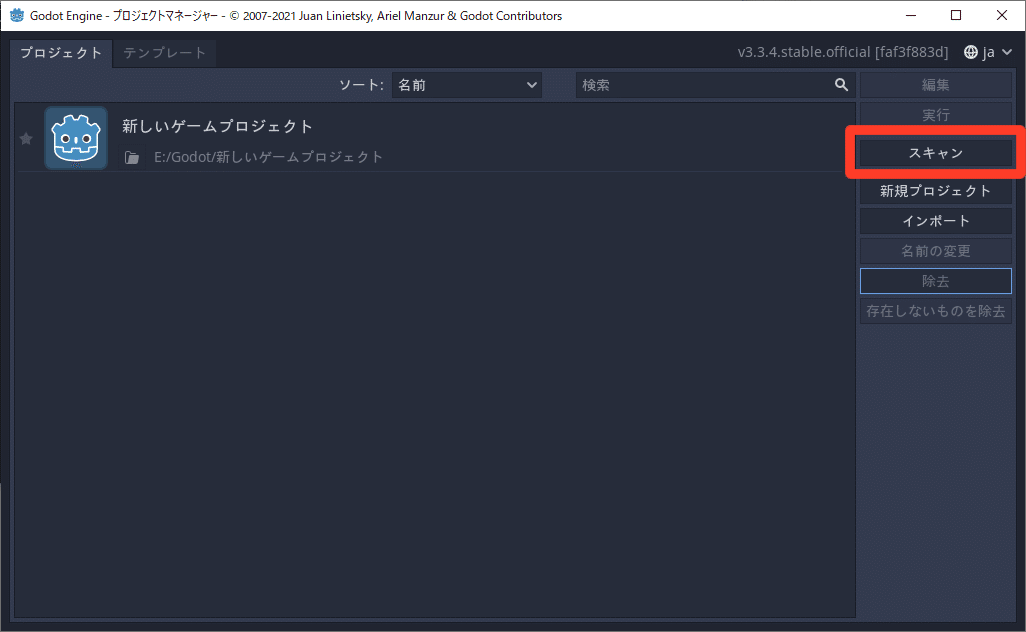Click the magnifying glass in the search field

point(841,85)
